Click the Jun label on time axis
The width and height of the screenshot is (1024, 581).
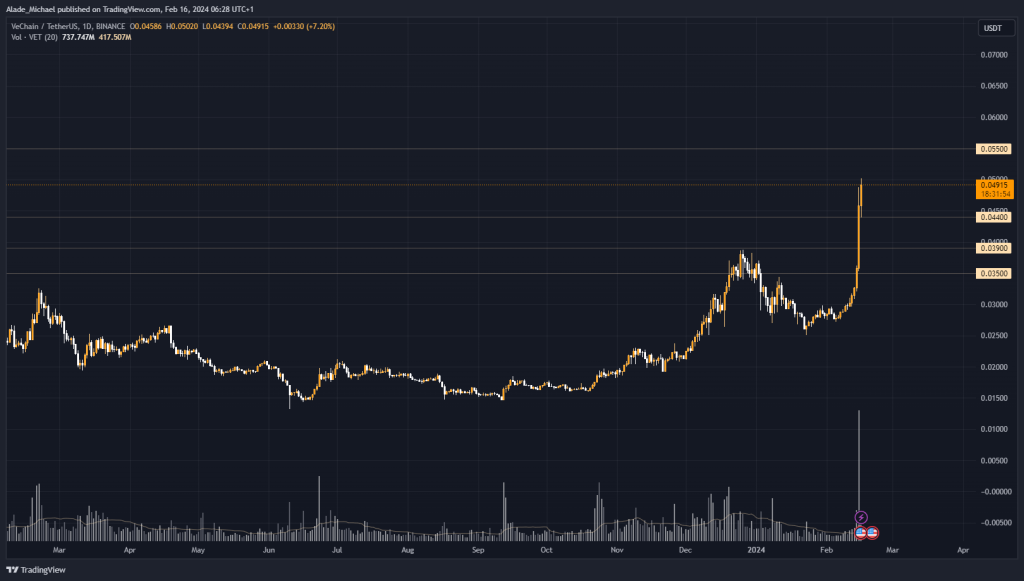click(268, 550)
